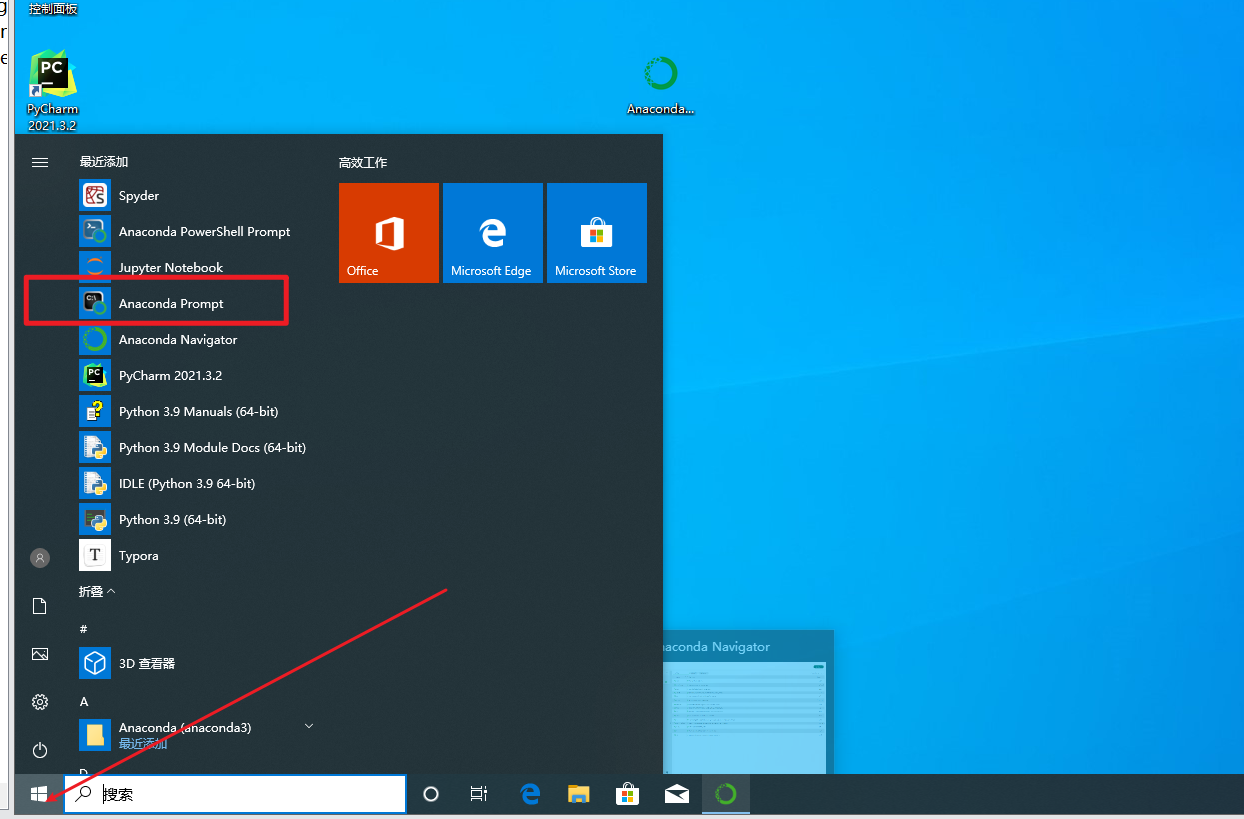Open the Microsoft Edge tile
This screenshot has width=1244, height=819.
[493, 233]
